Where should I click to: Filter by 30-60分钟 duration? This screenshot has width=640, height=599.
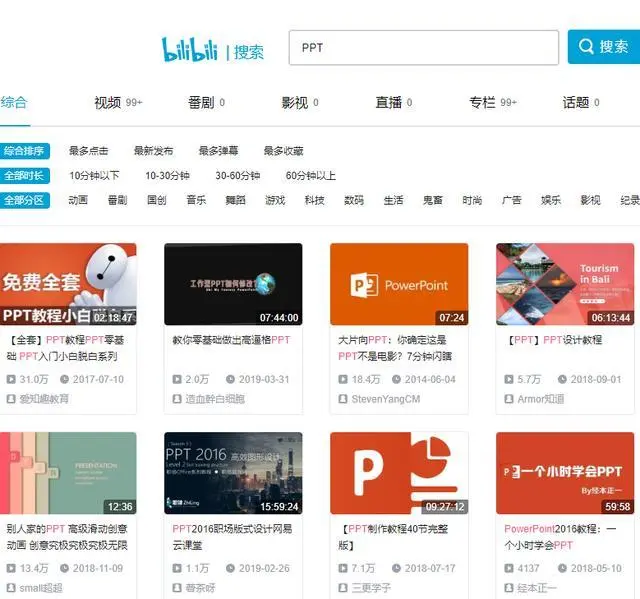(x=238, y=176)
